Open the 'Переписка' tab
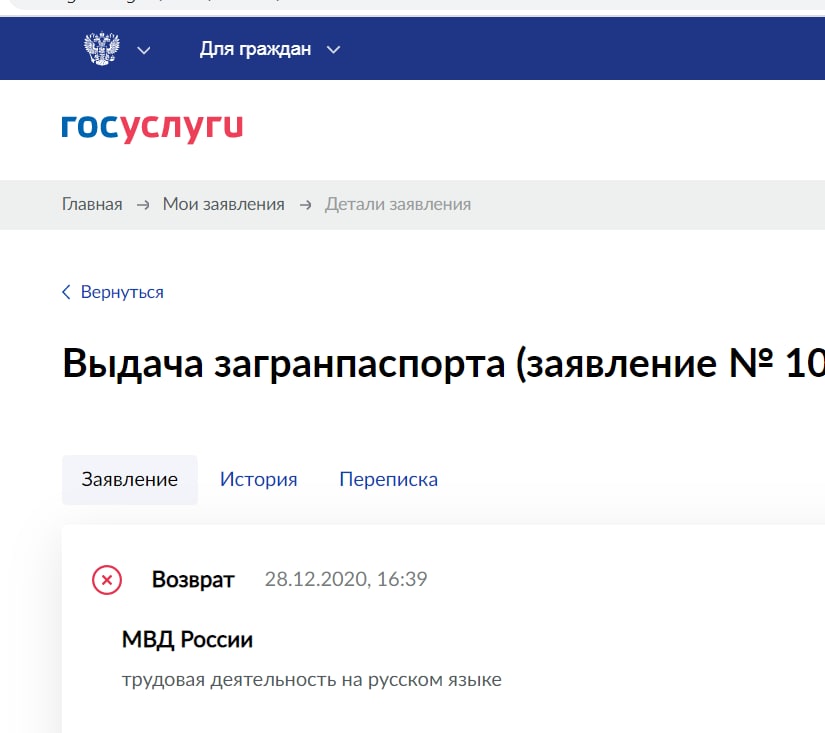825x733 pixels. tap(388, 480)
